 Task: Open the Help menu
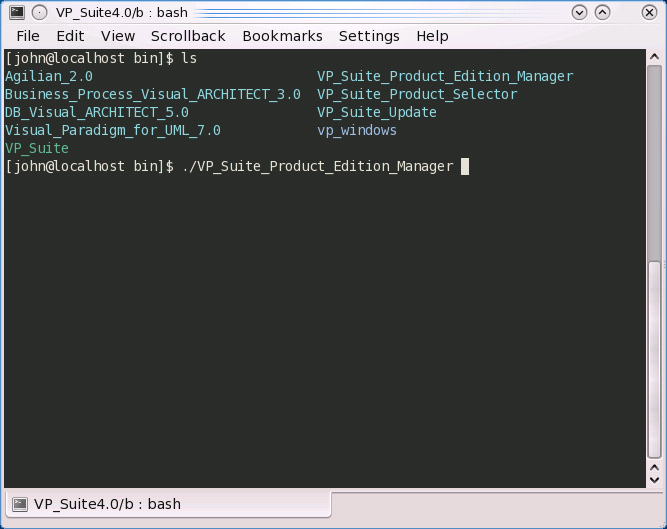(432, 36)
